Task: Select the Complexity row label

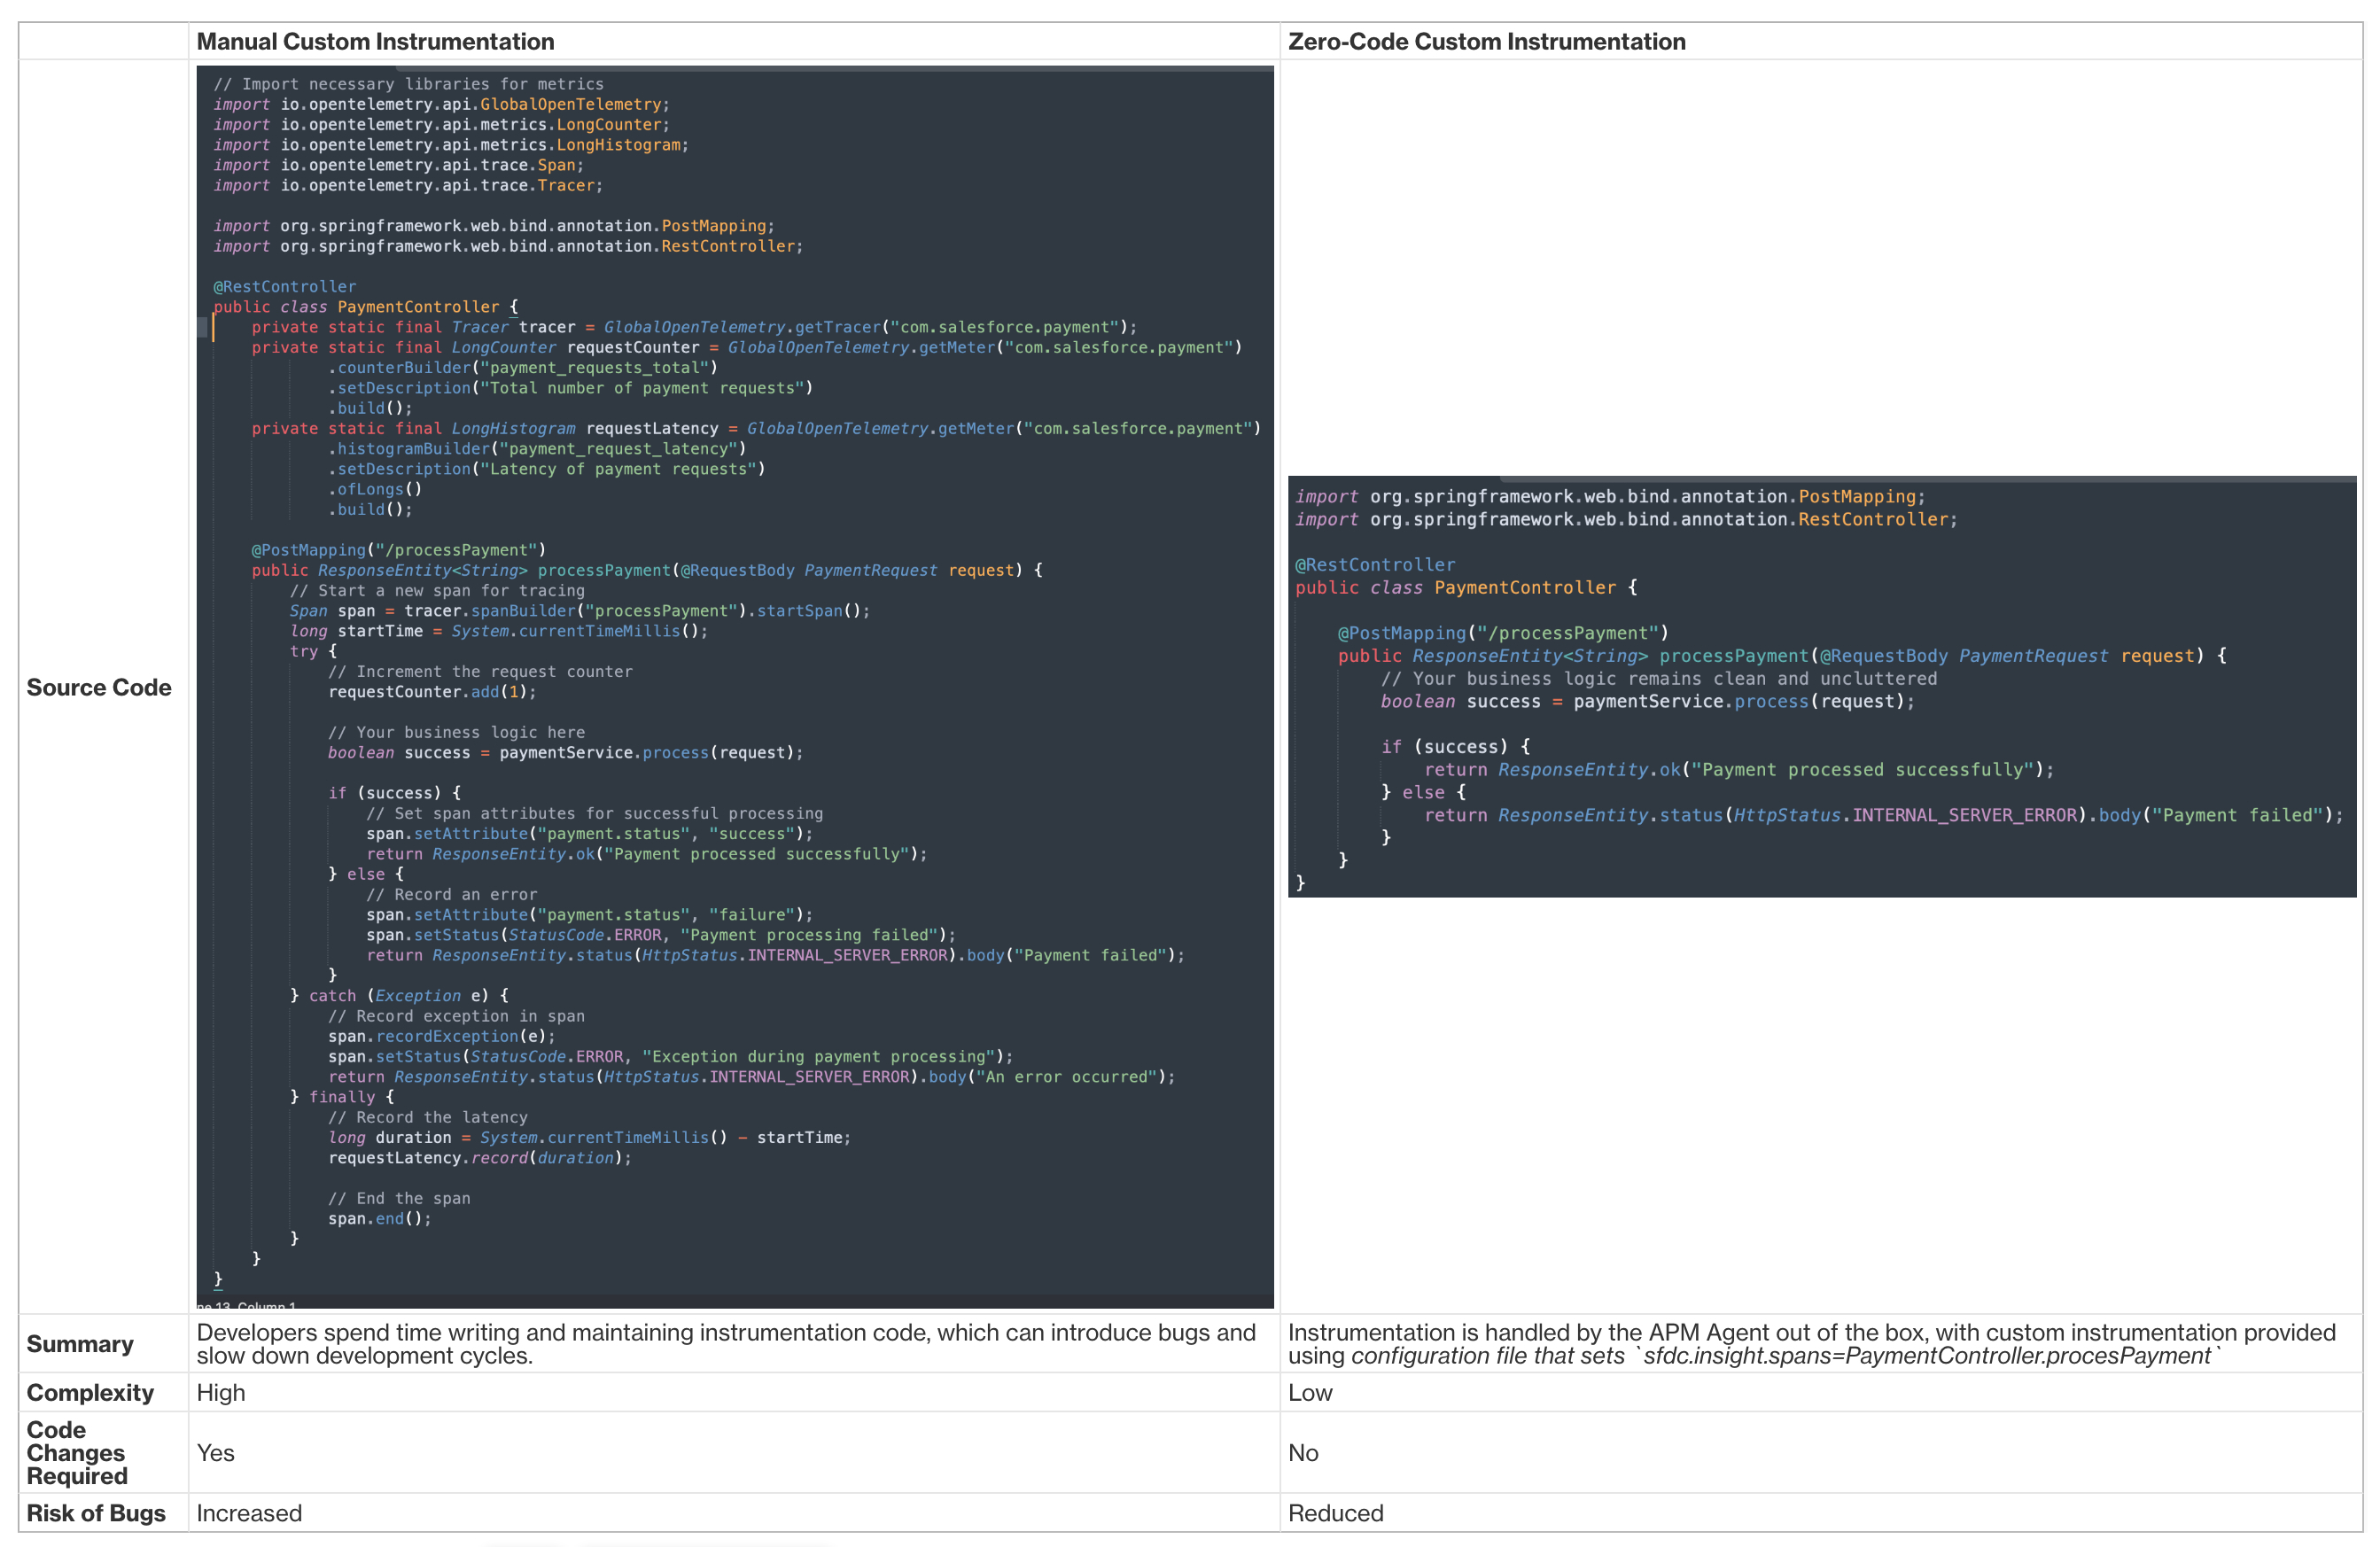Action: tap(88, 1392)
